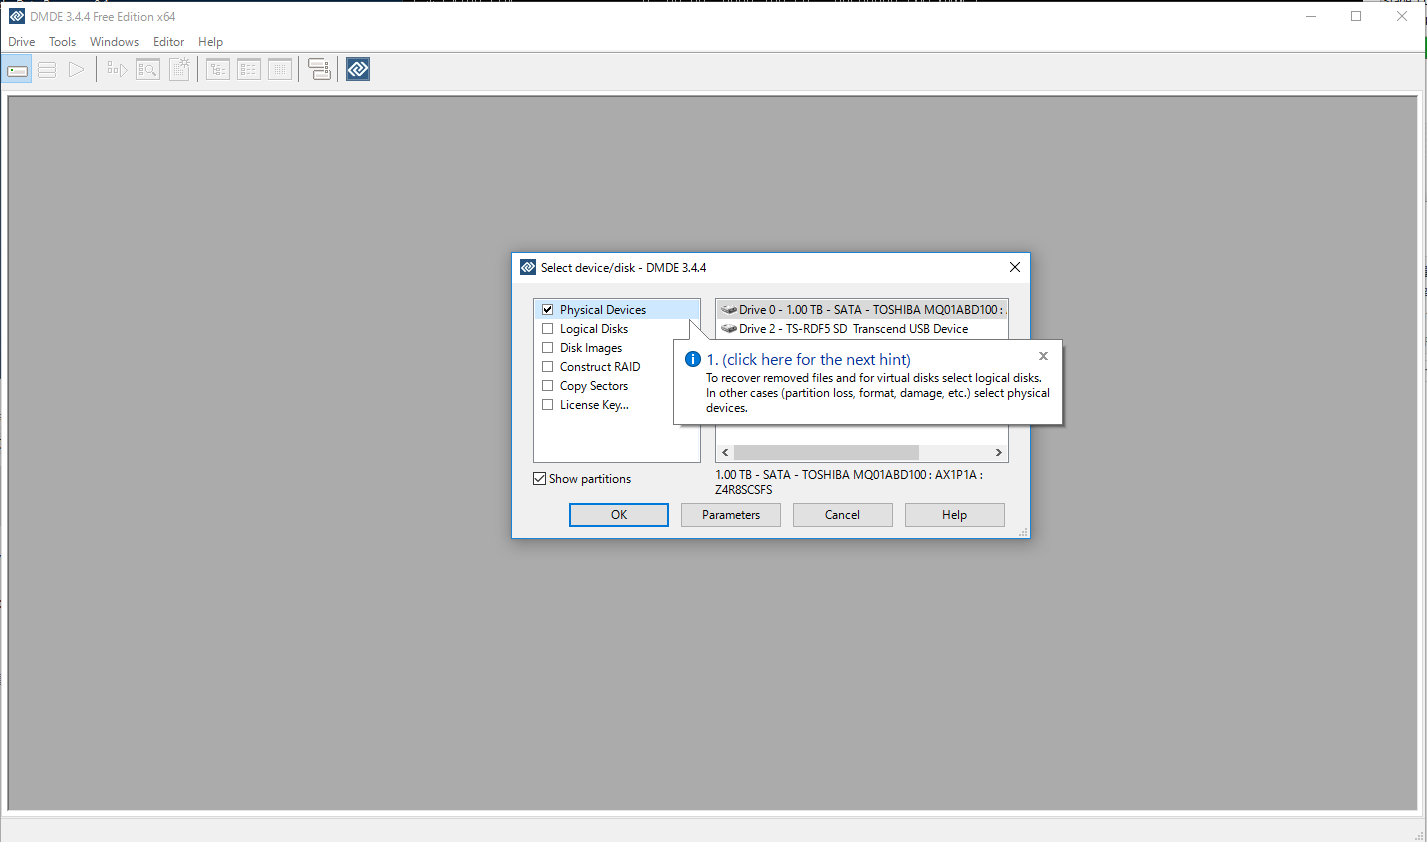Select Drive 0 TOSHIBA MQ01ABD100 row
1427x842 pixels.
coord(862,310)
